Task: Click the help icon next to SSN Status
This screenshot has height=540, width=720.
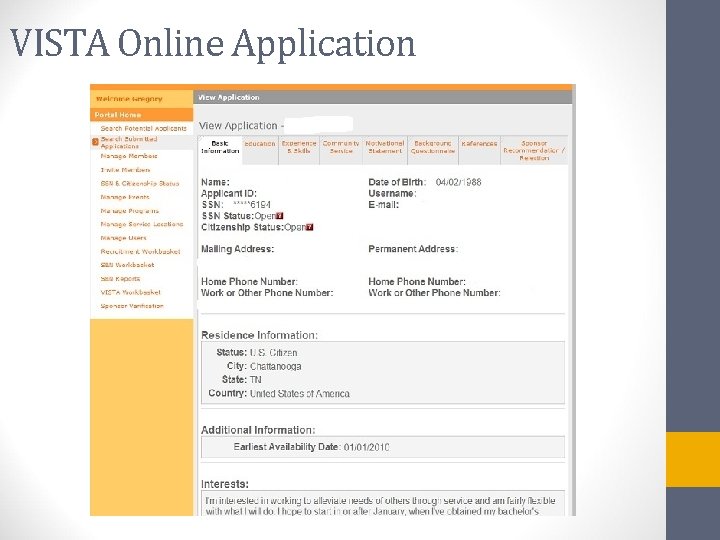Action: [x=280, y=216]
